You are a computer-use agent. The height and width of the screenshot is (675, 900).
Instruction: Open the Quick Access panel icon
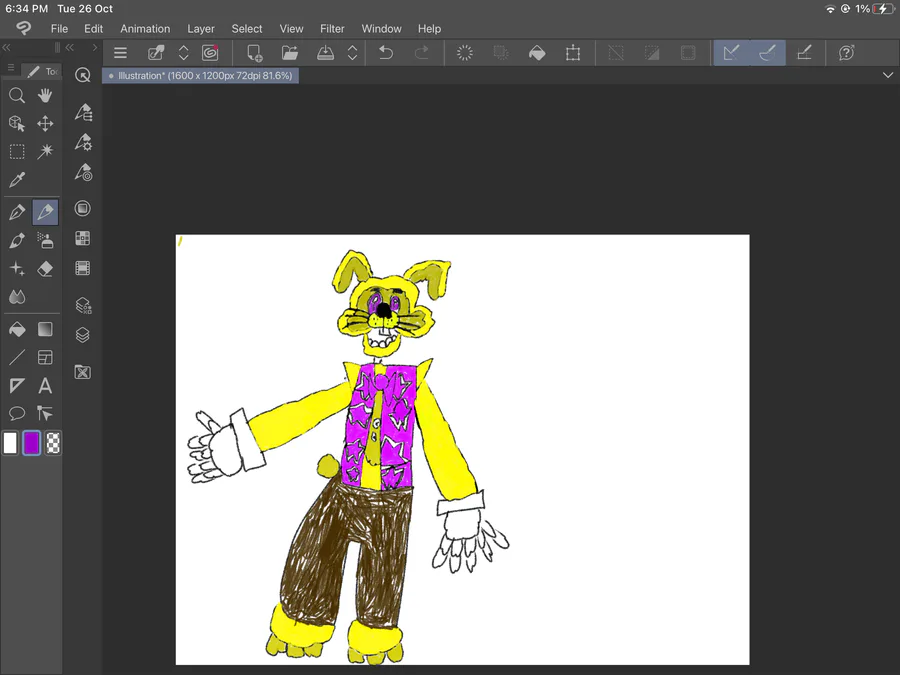tap(83, 75)
